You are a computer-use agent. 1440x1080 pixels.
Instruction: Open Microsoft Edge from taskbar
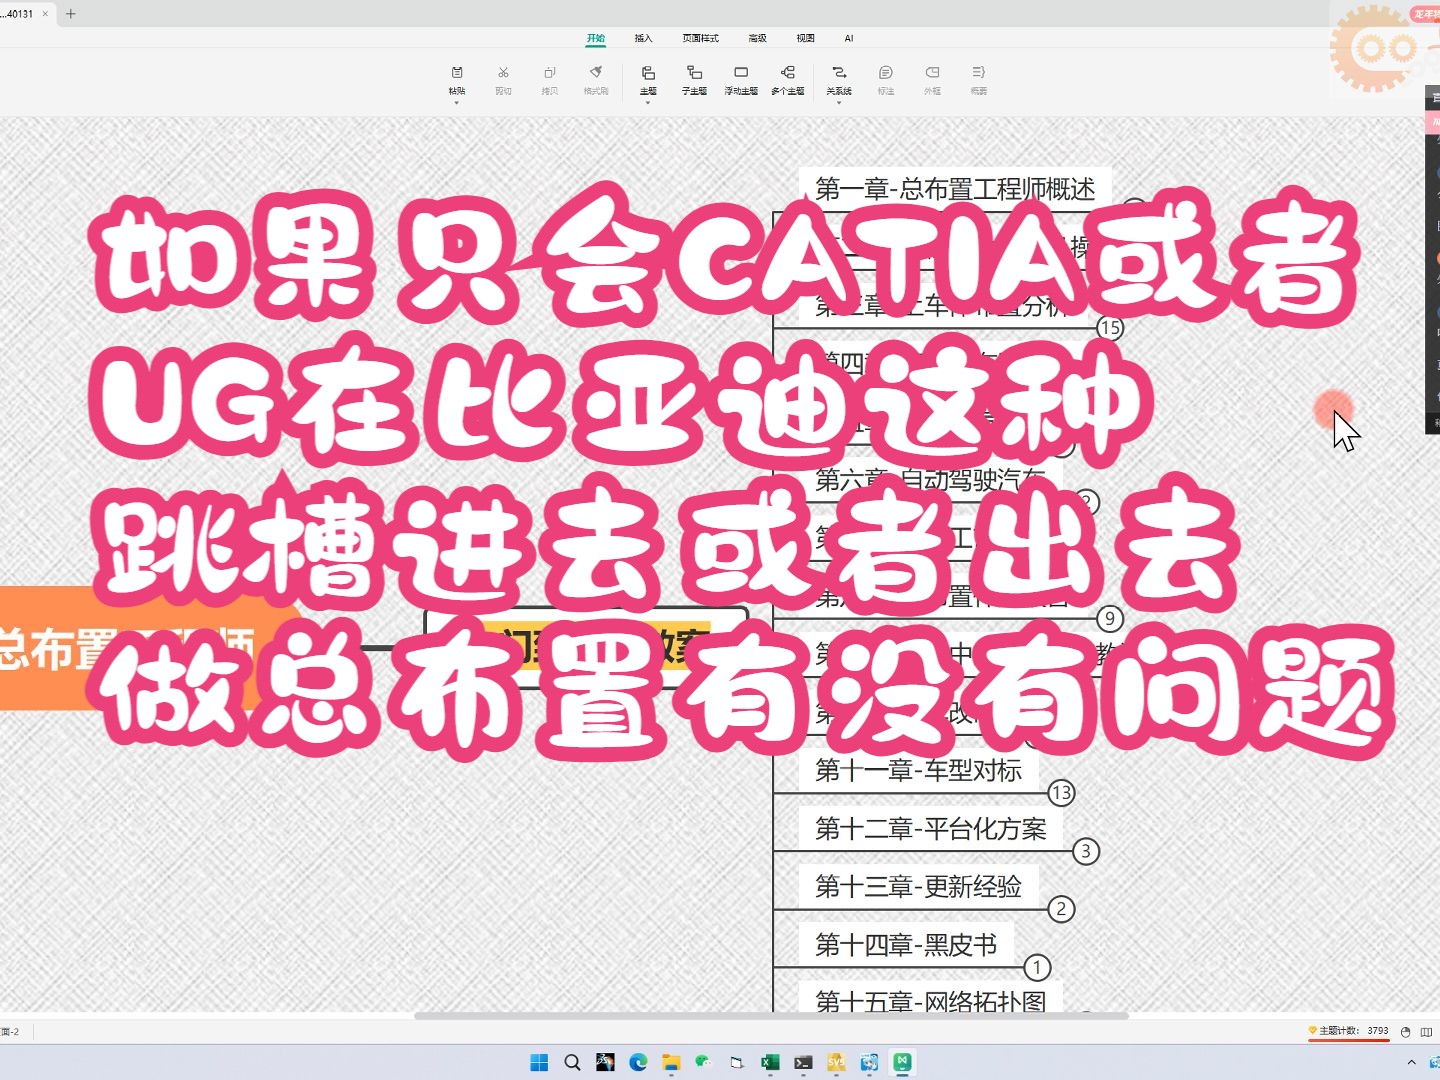(x=638, y=1062)
